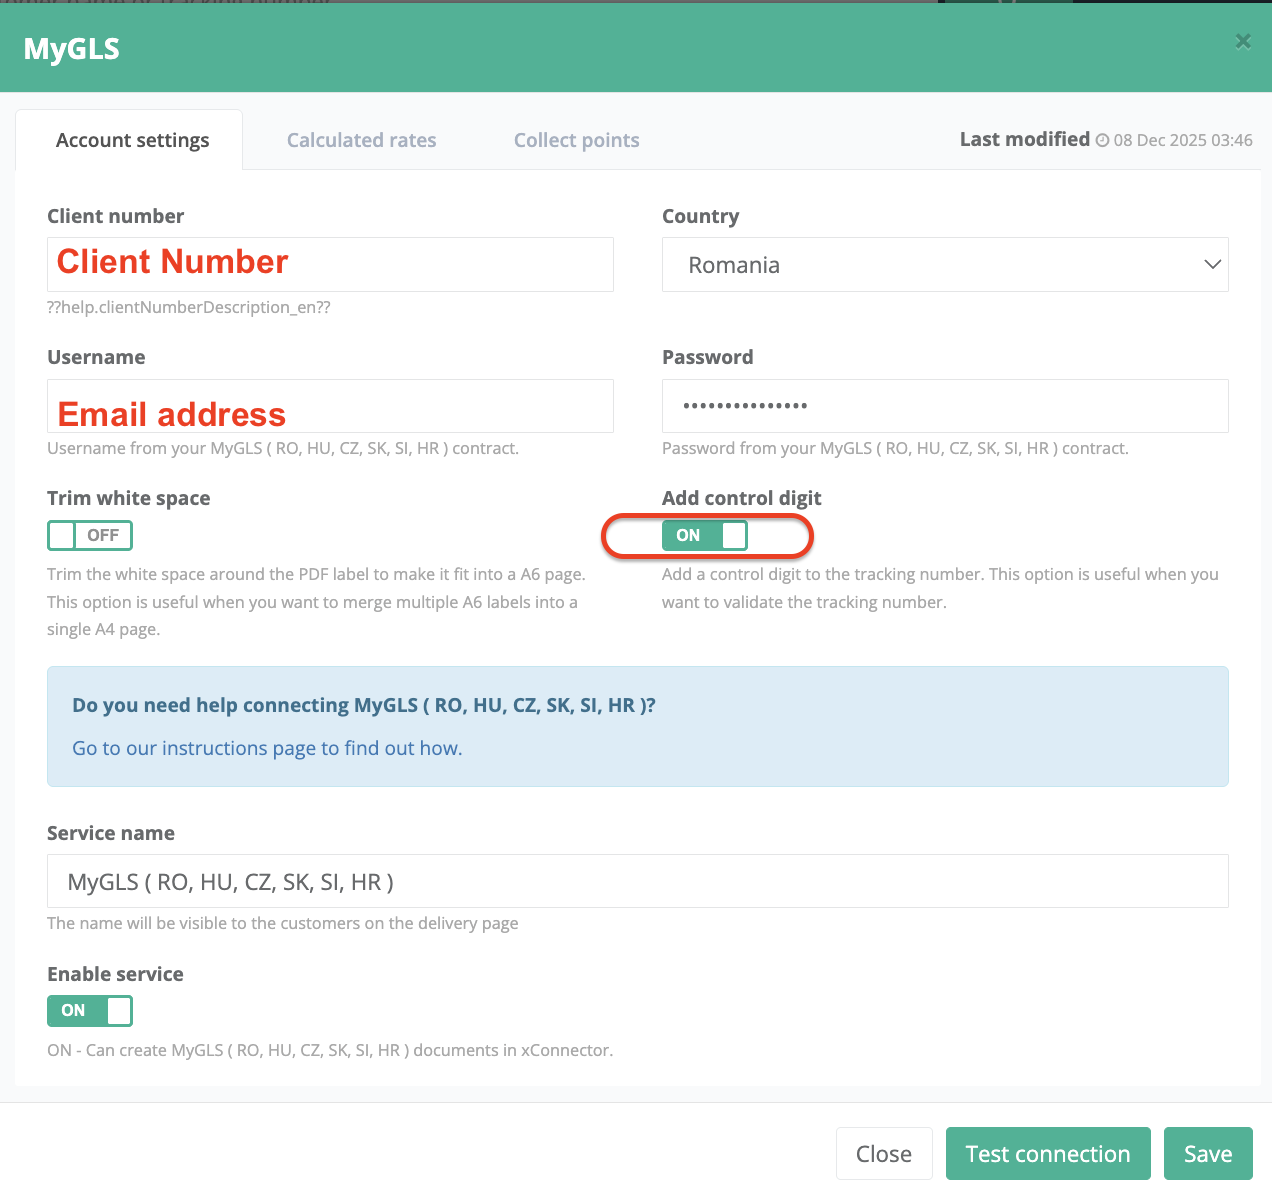The height and width of the screenshot is (1200, 1272).
Task: Click the 'Do you need help connecting MyGLS' heading
Action: pos(364,705)
